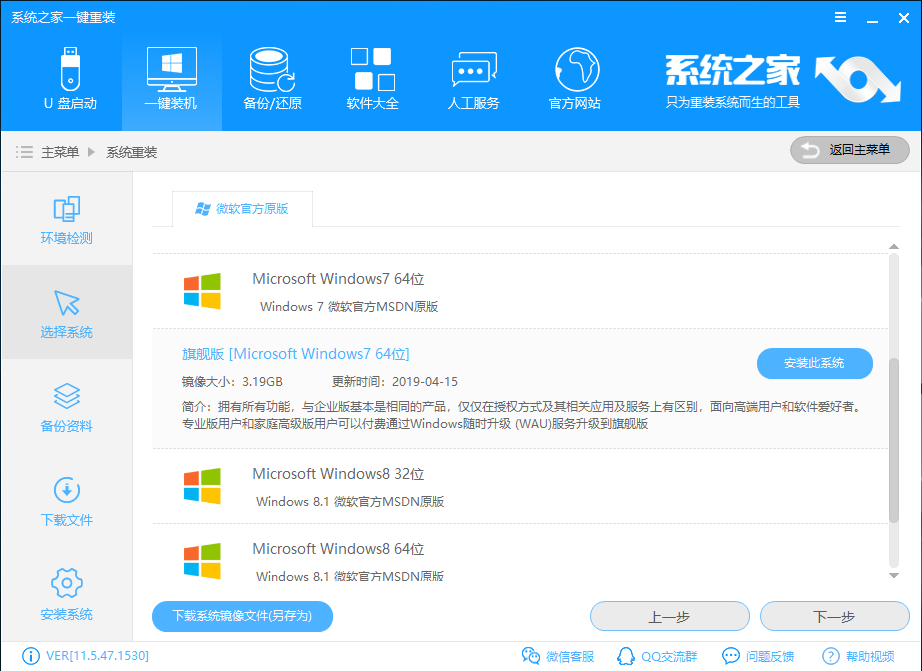
Task: Go to 选择系统 select system step
Action: click(66, 313)
